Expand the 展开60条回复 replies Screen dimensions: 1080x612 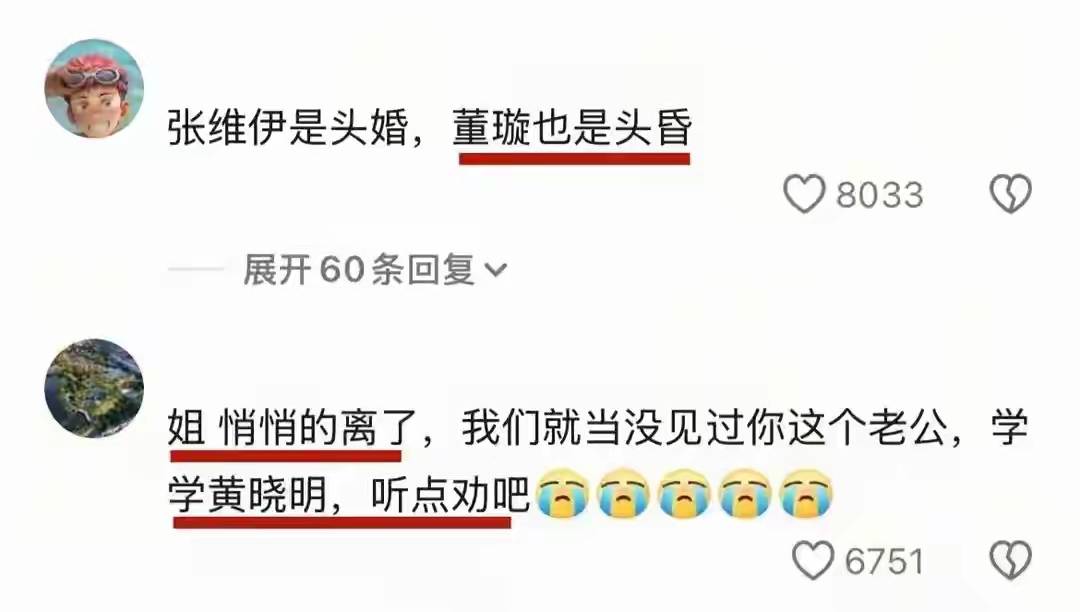tap(375, 269)
